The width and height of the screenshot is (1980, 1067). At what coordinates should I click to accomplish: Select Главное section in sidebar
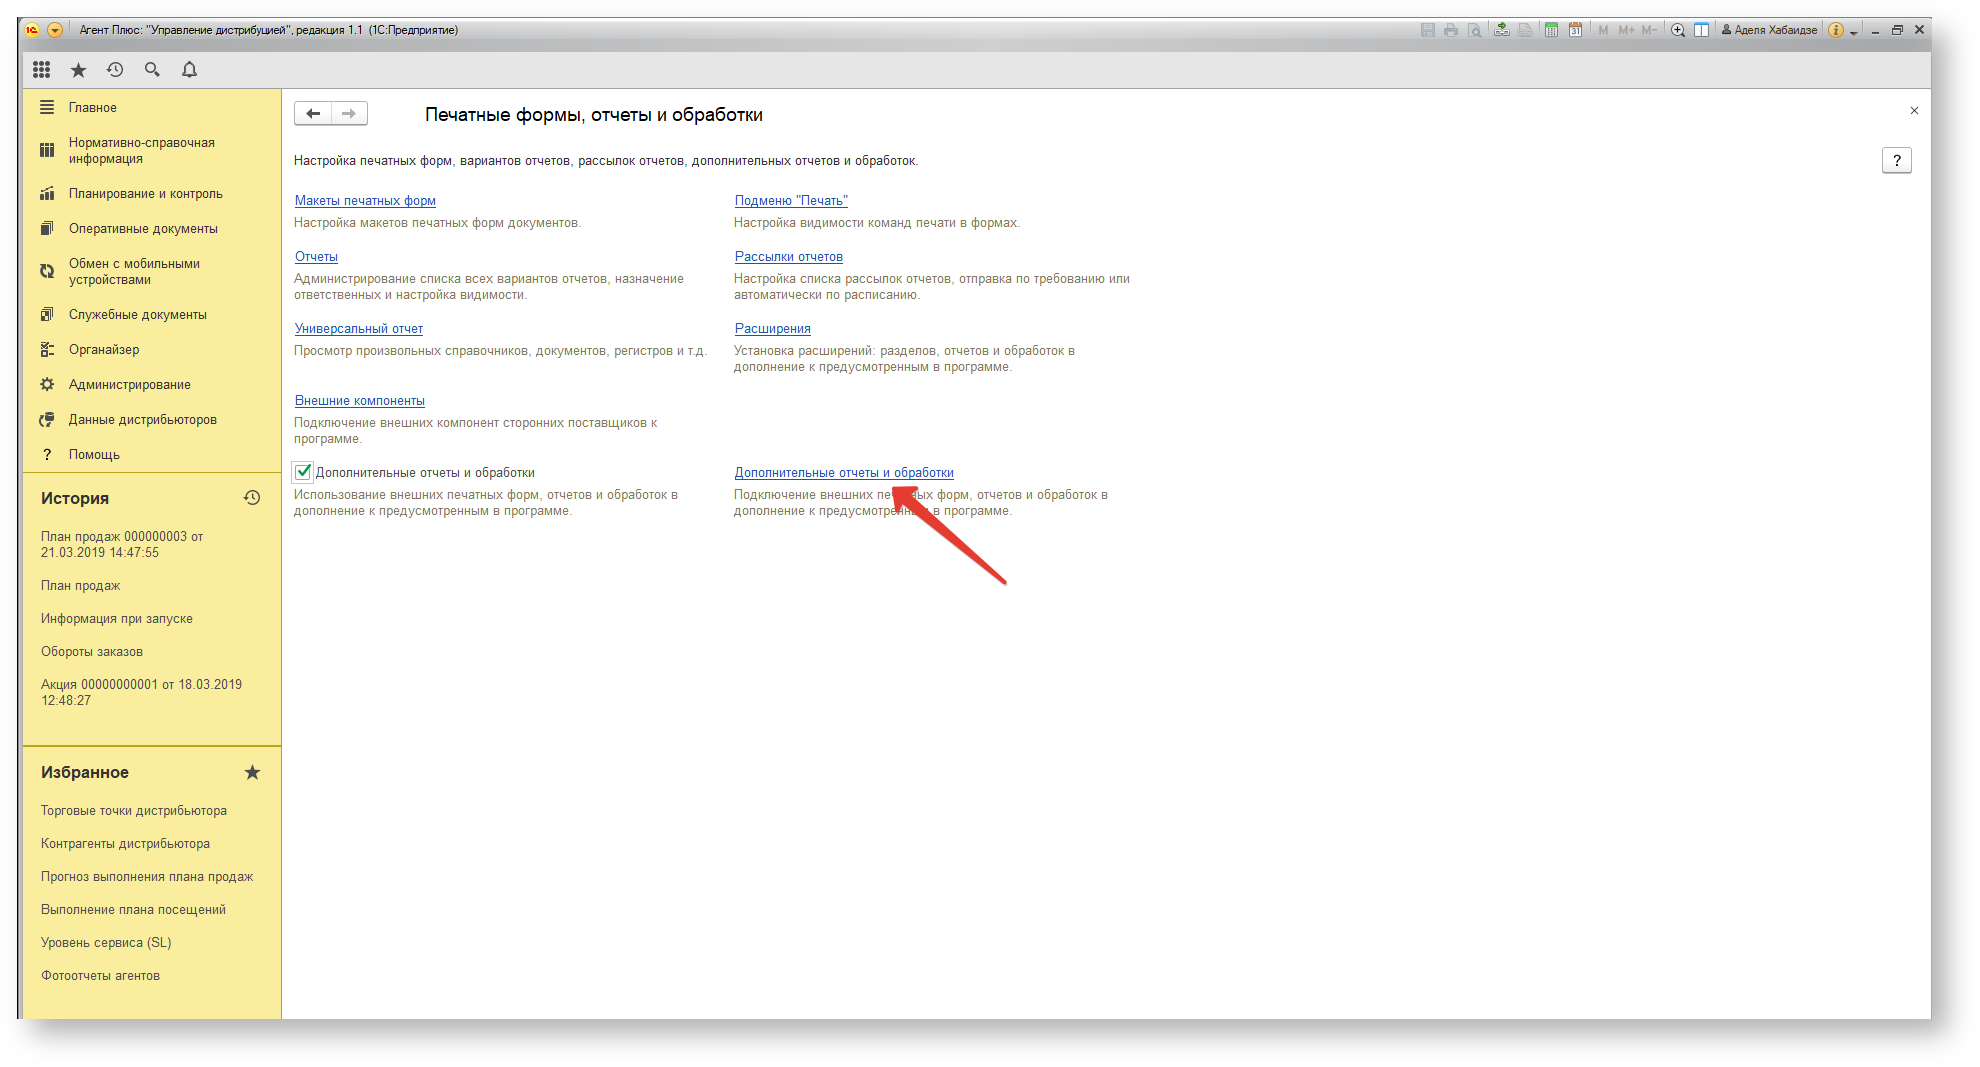click(151, 107)
